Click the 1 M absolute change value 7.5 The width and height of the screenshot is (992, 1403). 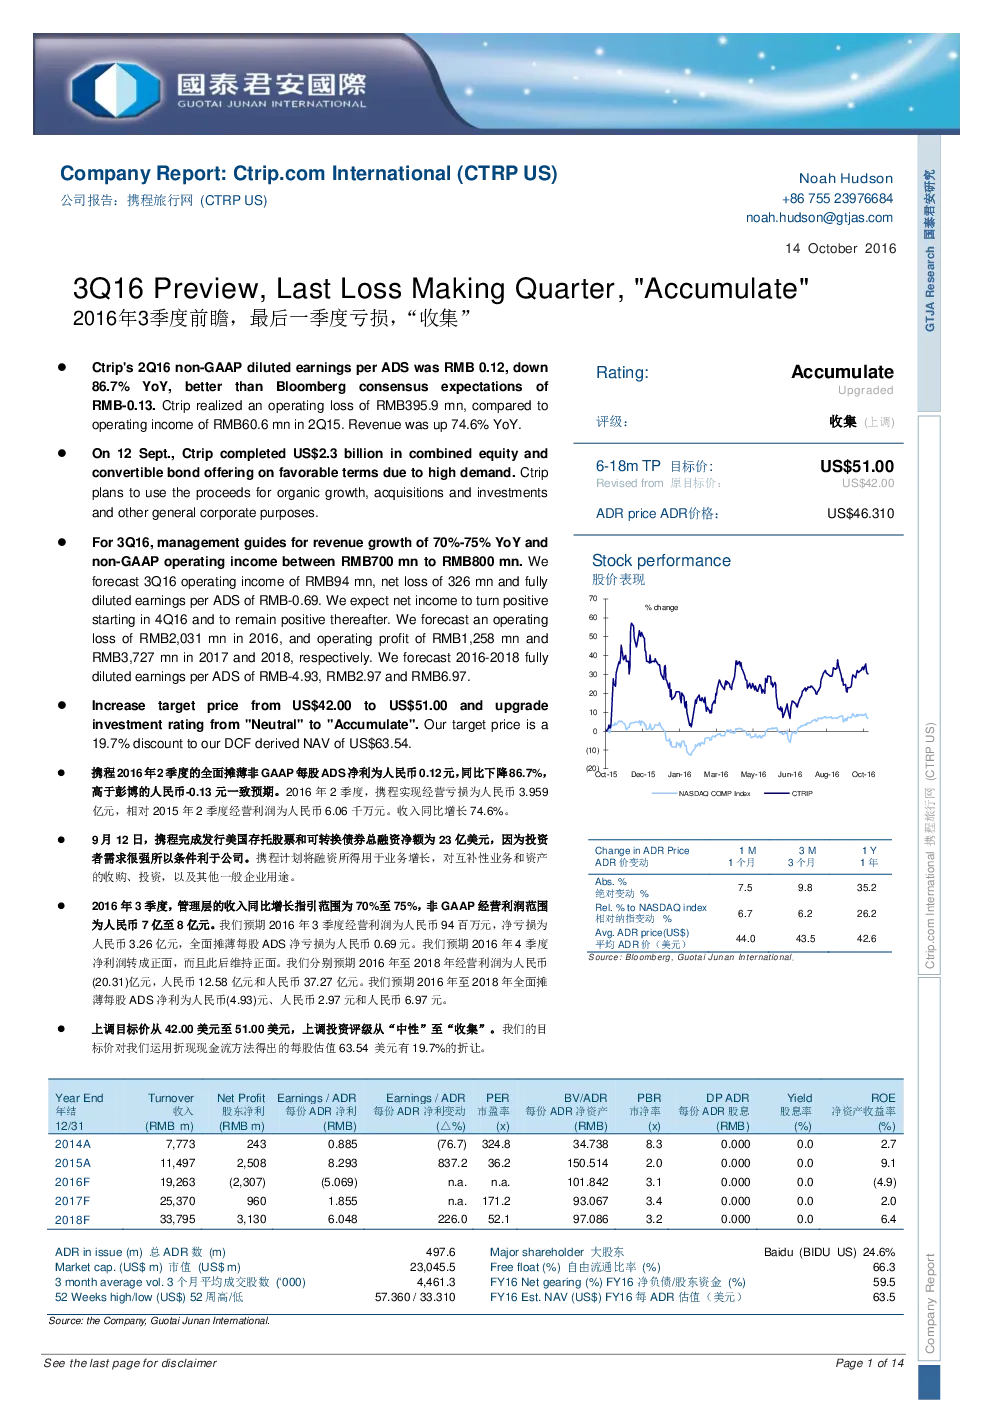coord(745,887)
